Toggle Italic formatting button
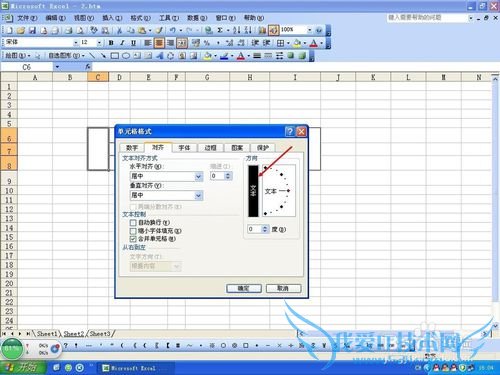Image resolution: width=500 pixels, height=375 pixels. pyautogui.click(x=122, y=43)
